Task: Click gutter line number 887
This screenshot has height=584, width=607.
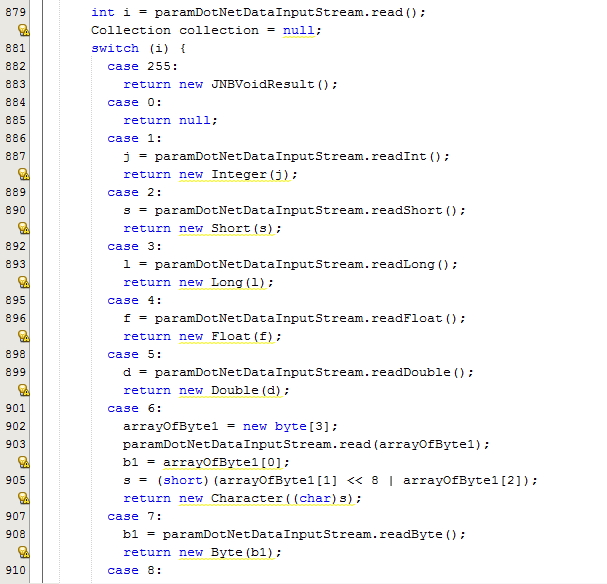Action: pyautogui.click(x=15, y=156)
